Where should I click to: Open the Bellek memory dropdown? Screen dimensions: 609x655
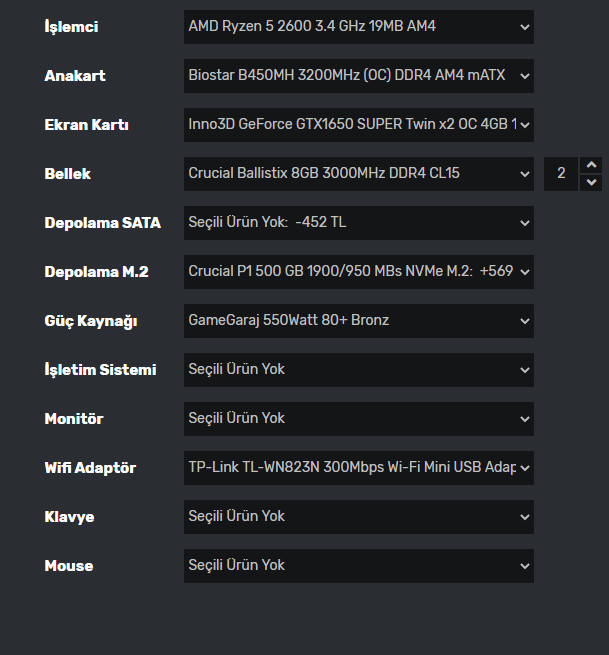(x=358, y=174)
